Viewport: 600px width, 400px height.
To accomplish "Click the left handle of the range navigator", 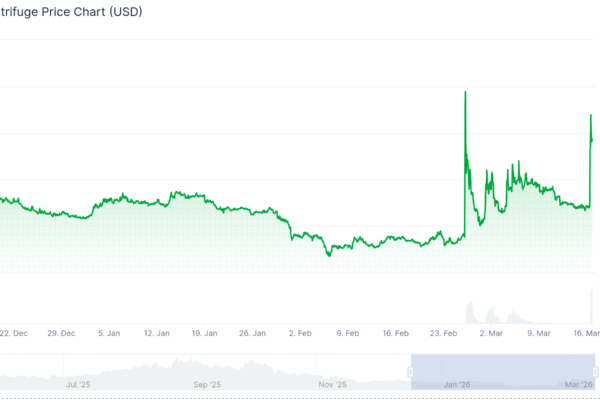I will (410, 372).
